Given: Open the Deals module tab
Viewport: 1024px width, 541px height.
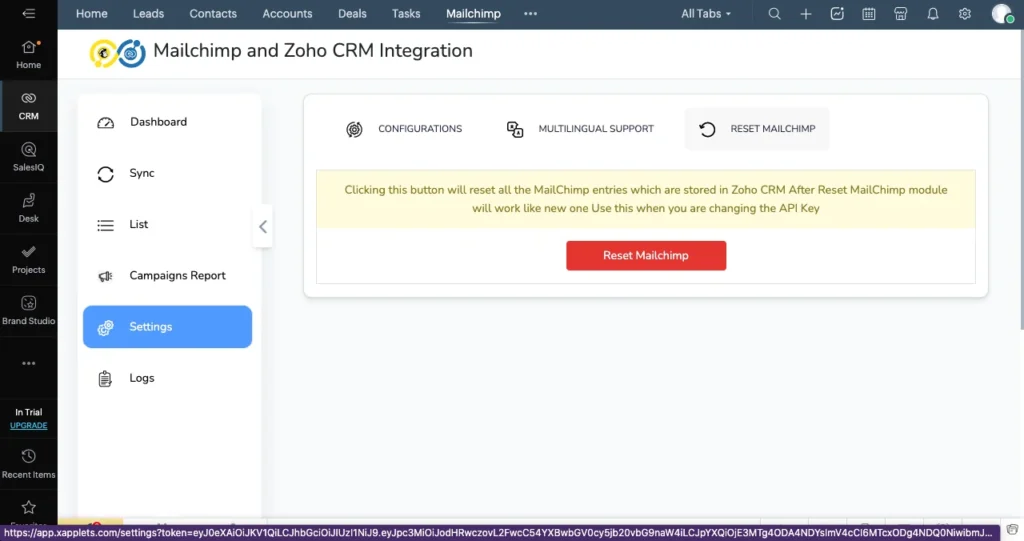Looking at the screenshot, I should (352, 14).
